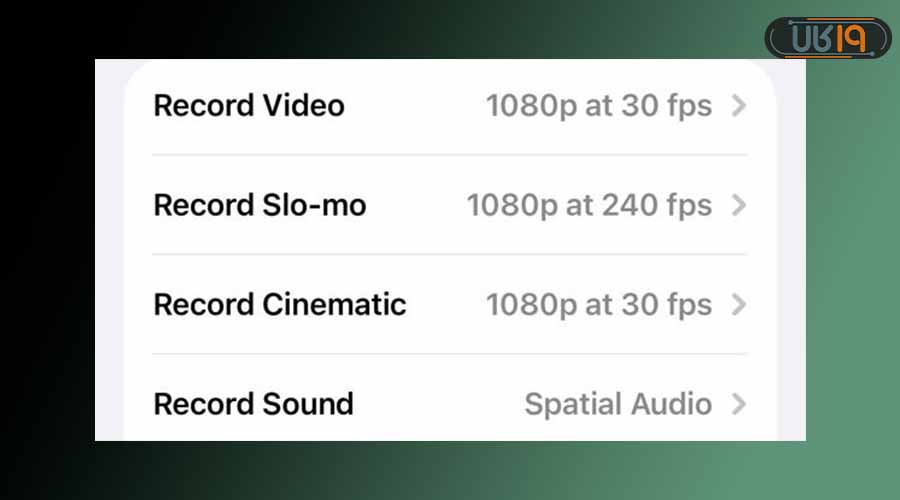
Task: Click empty row space right of Record Video label
Action: [x=415, y=106]
